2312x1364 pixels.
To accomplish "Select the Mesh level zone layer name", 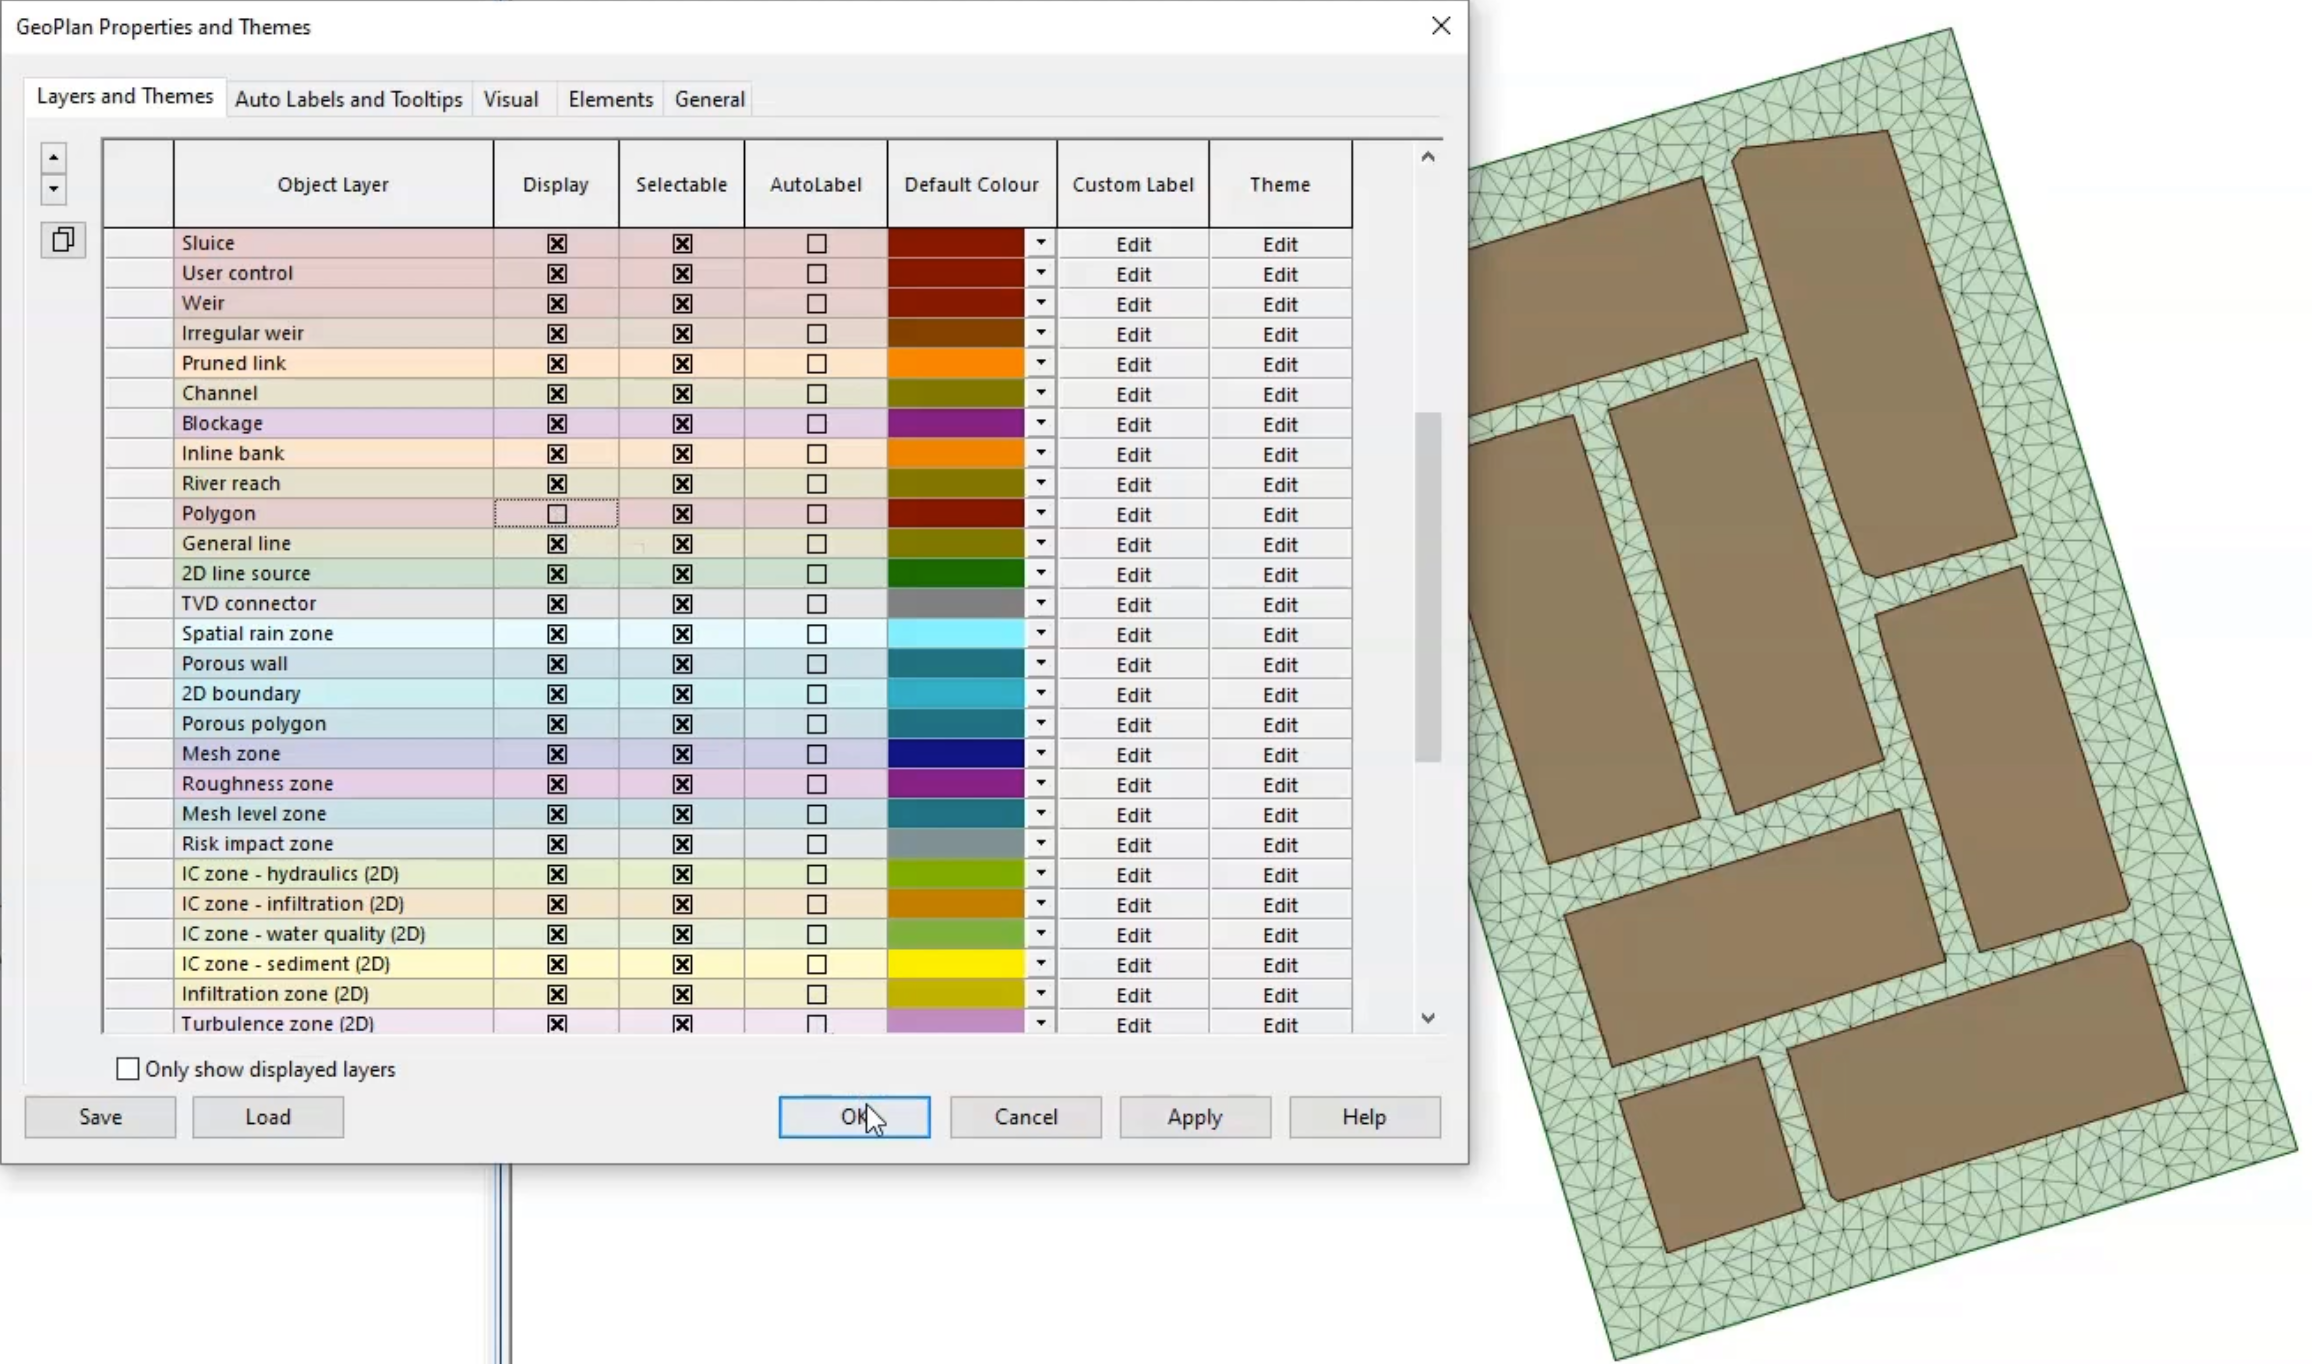I will coord(254,813).
